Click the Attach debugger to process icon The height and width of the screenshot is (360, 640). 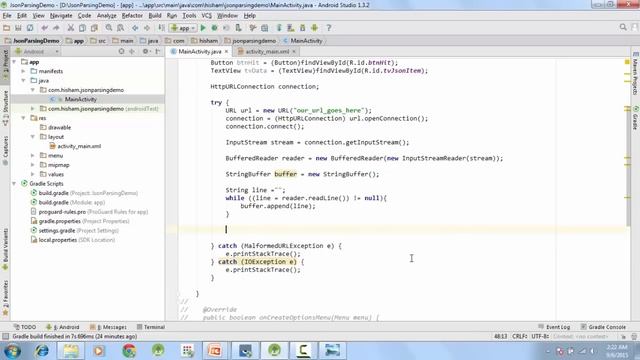pyautogui.click(x=238, y=28)
